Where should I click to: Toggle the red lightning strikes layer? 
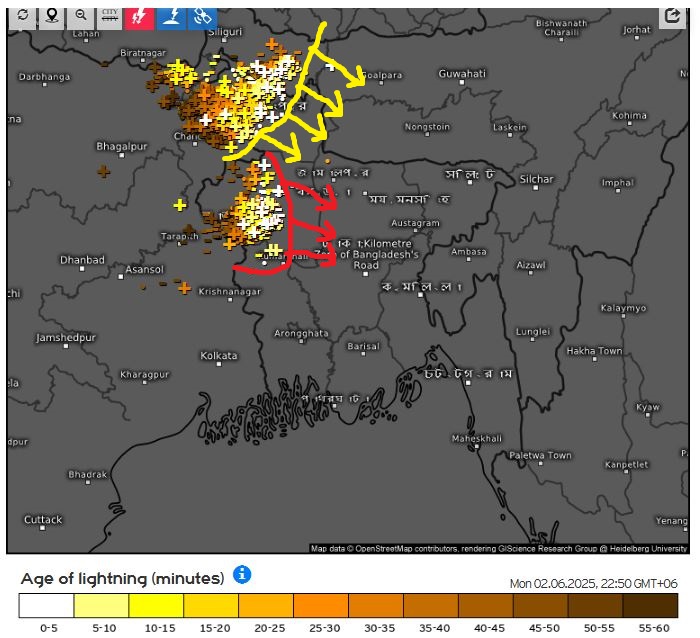140,16
